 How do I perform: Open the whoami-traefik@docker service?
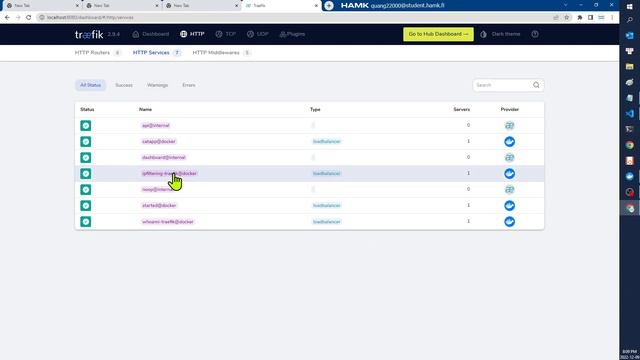coord(167,222)
